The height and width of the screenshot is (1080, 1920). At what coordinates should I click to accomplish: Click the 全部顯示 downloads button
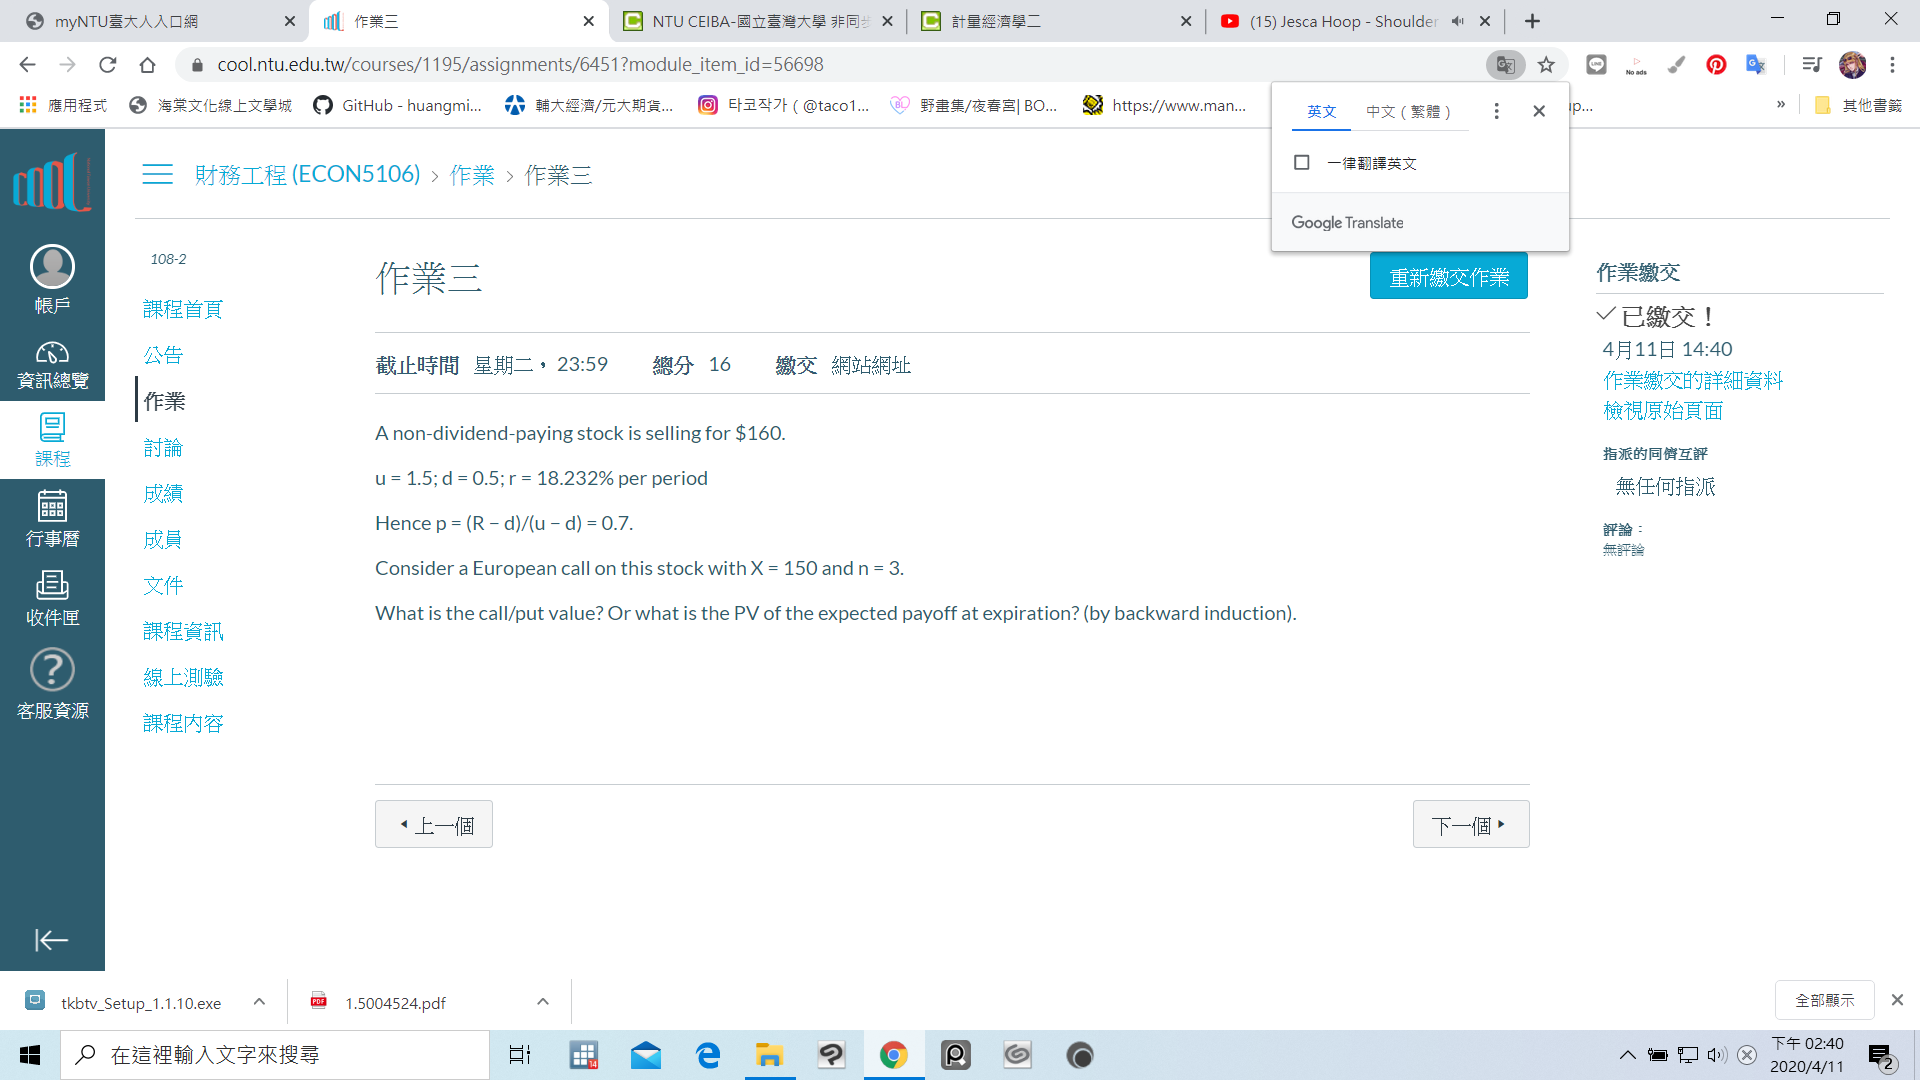pos(1824,1000)
